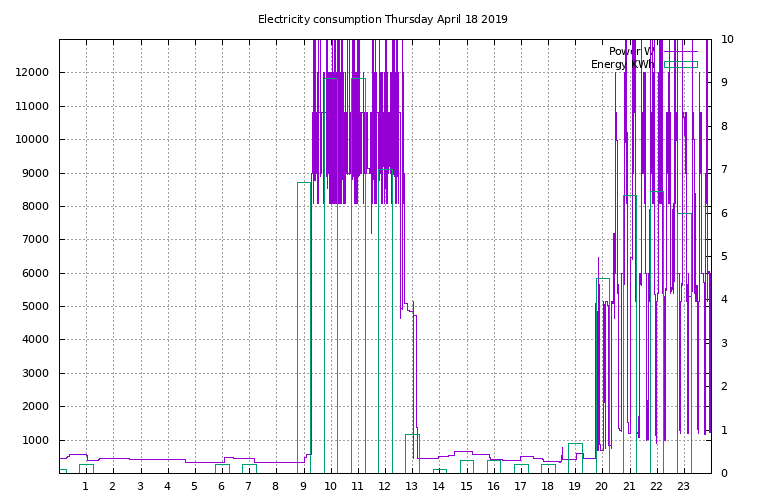Click hour label 6 on the x-axis
The width and height of the screenshot is (768, 500).
click(221, 486)
